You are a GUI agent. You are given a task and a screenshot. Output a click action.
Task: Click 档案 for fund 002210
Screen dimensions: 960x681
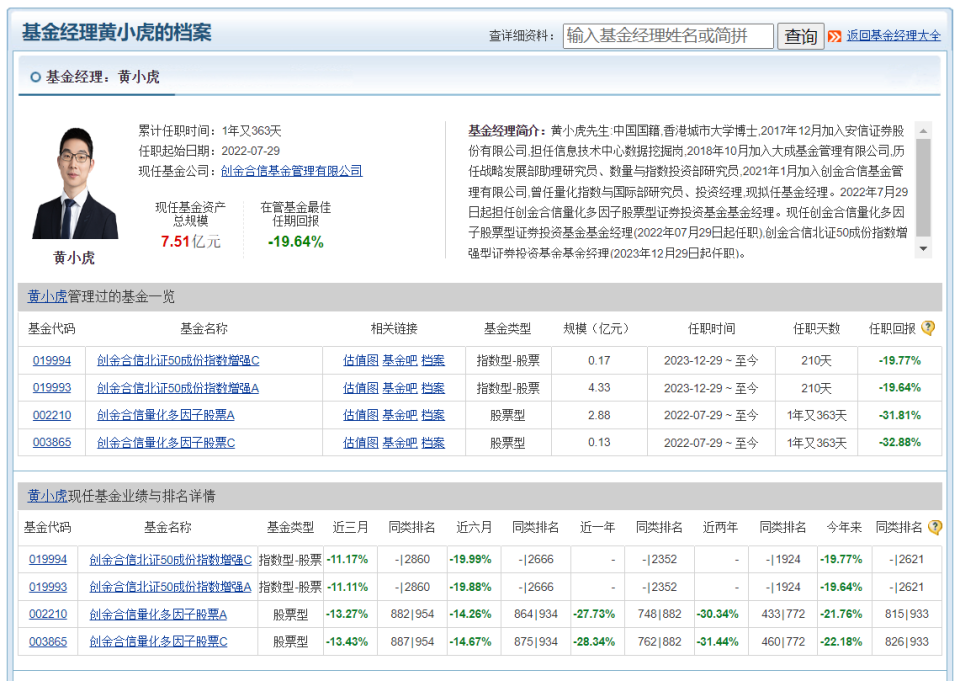433,415
